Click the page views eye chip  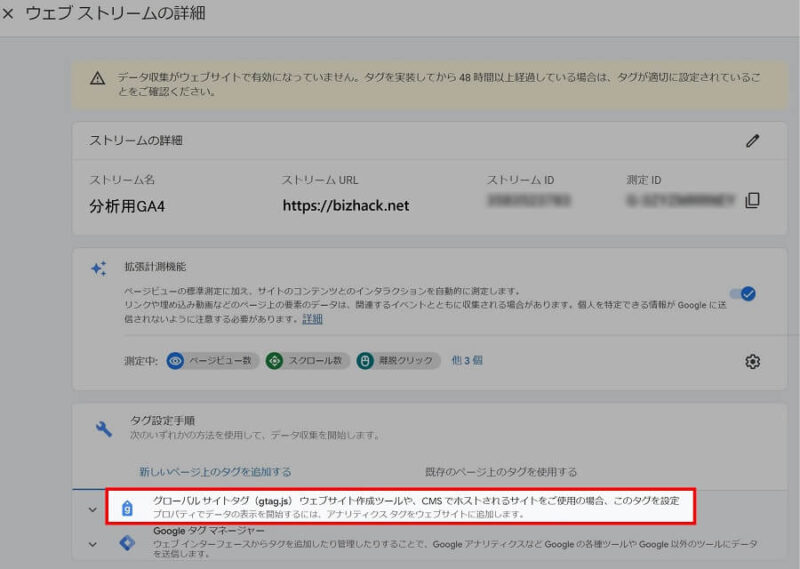coord(212,361)
